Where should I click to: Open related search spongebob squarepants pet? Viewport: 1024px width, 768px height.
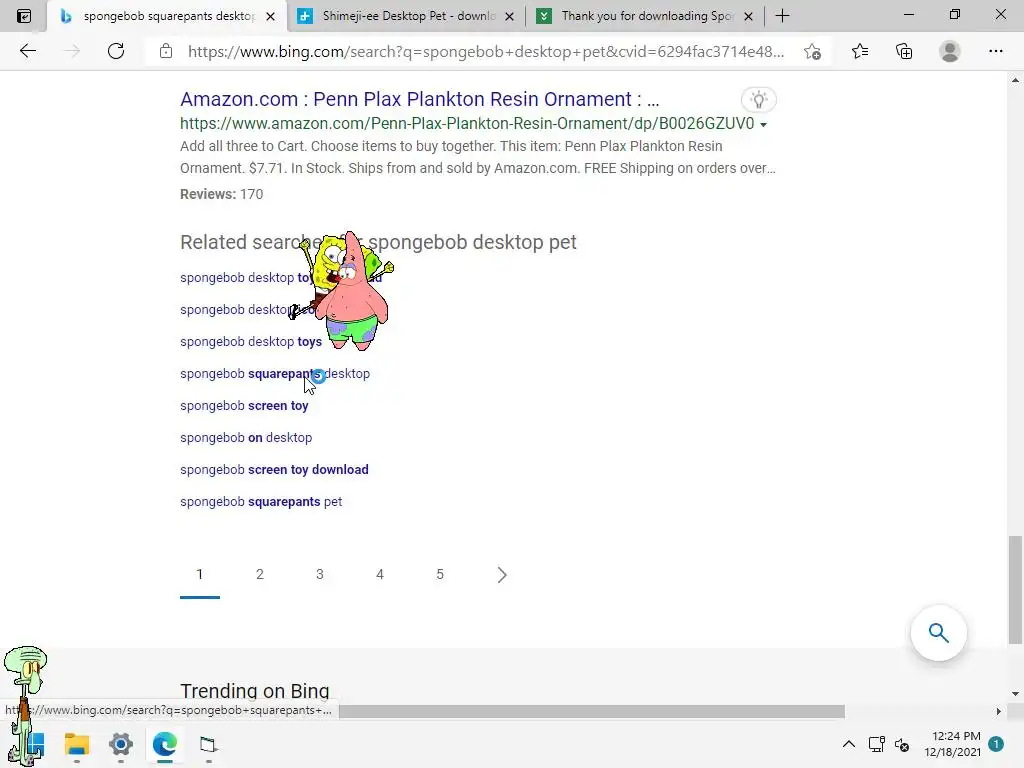coord(261,502)
